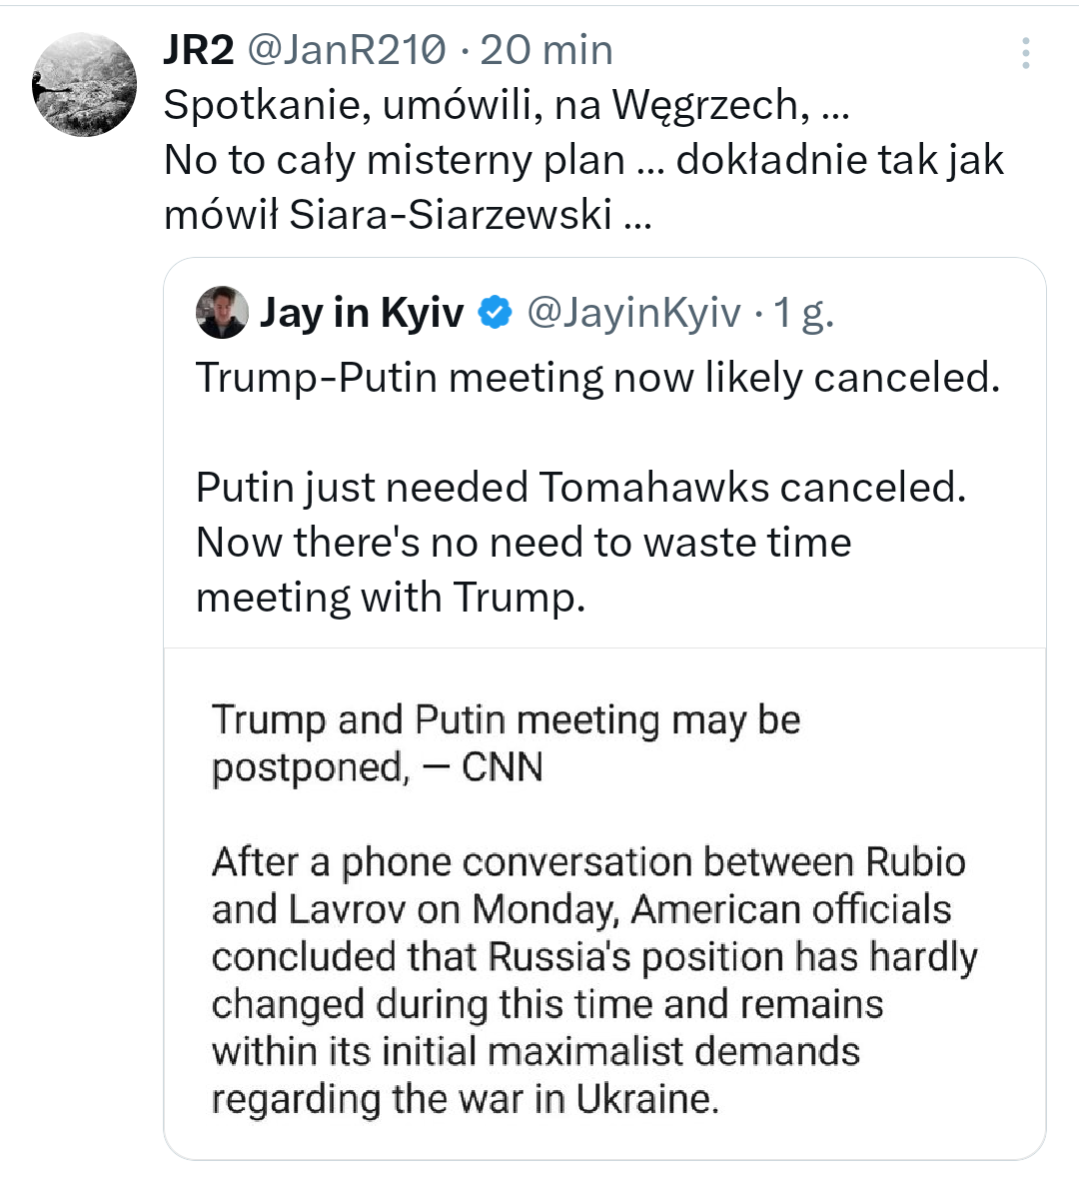
Task: Visit the @JayinKyiv handle
Action: point(633,313)
